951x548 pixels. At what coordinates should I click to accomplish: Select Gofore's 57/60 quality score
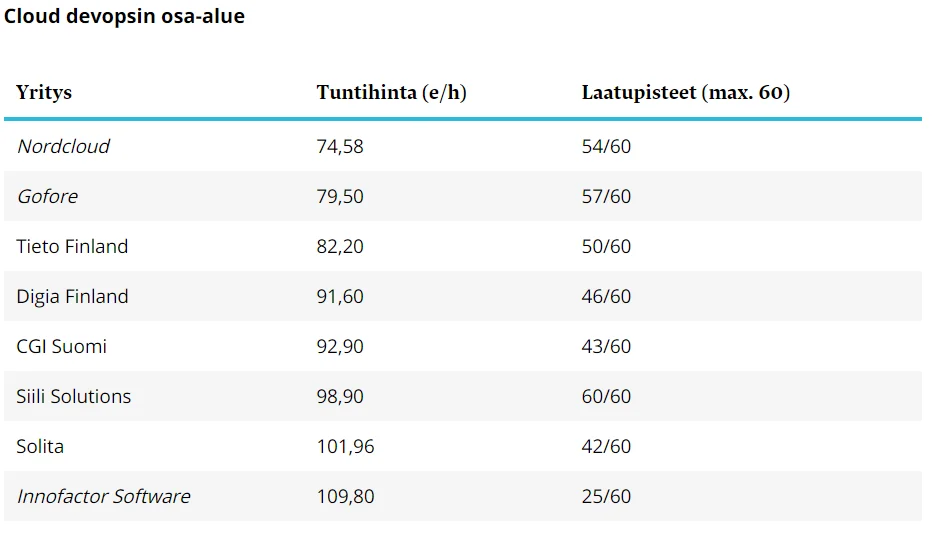(x=606, y=196)
